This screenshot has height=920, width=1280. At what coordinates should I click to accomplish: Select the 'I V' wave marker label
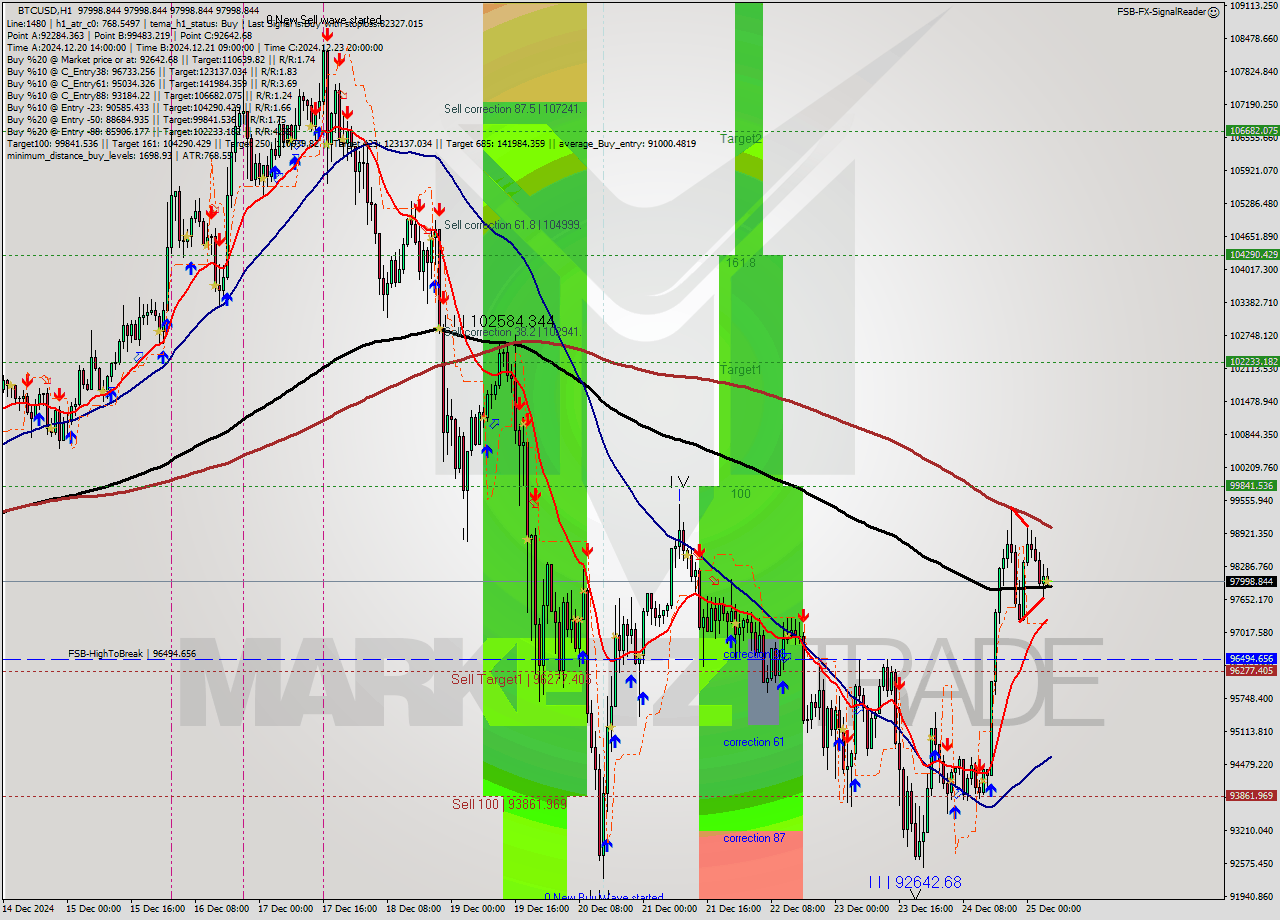[680, 482]
